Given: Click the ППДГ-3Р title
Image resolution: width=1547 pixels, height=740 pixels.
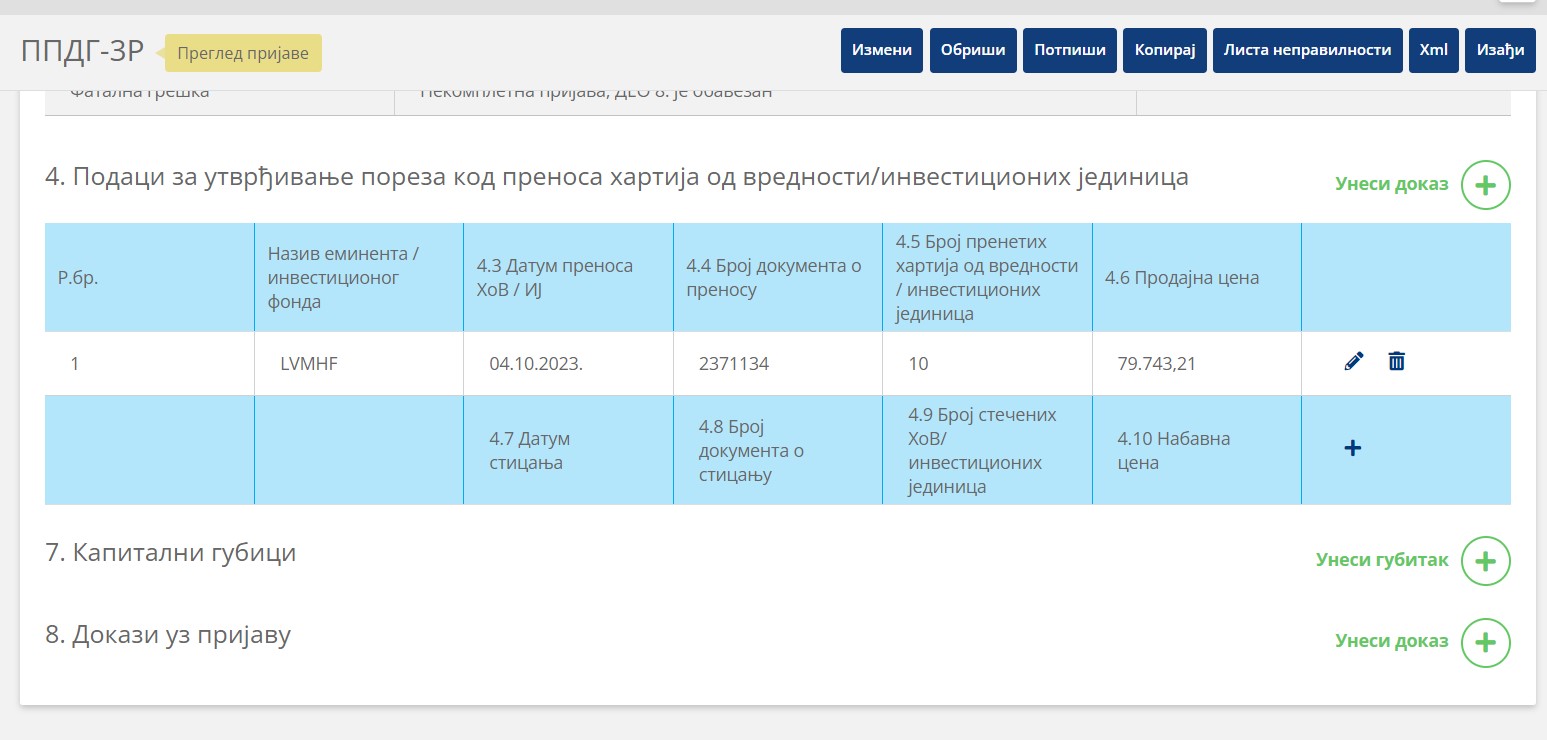Looking at the screenshot, I should click(83, 52).
